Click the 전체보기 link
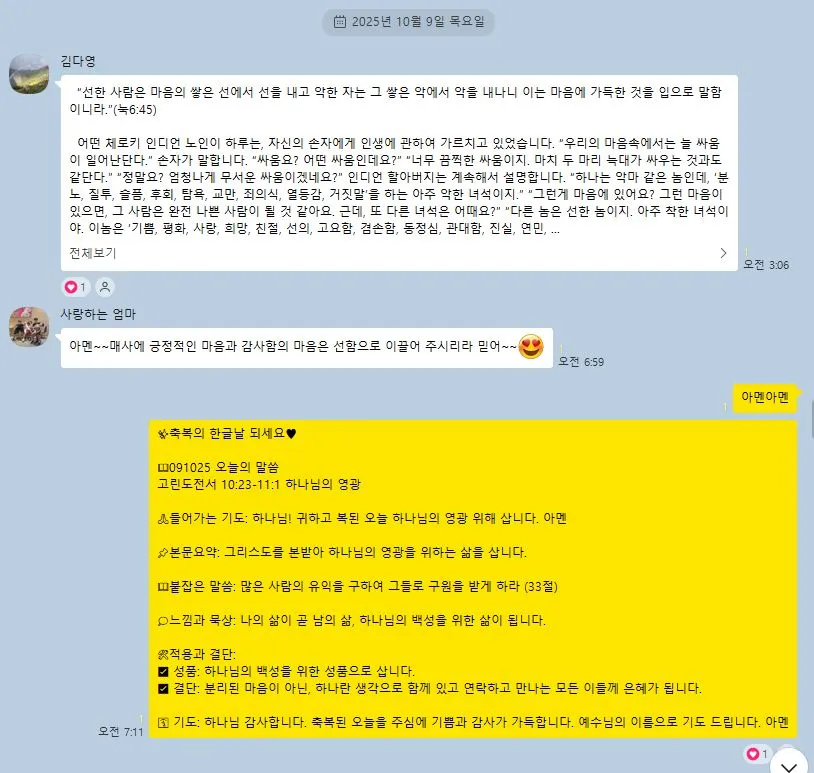The height and width of the screenshot is (773, 814). coord(93,253)
